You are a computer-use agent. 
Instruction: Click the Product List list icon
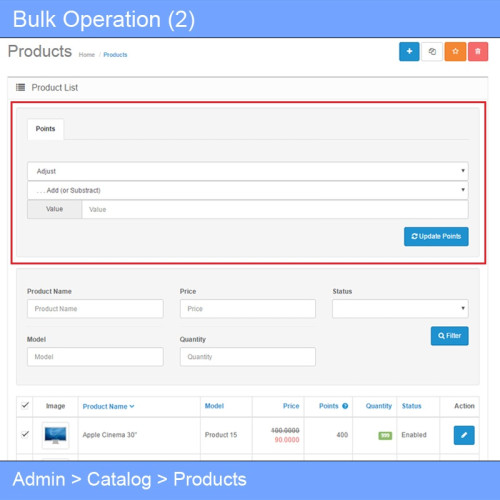click(x=20, y=87)
